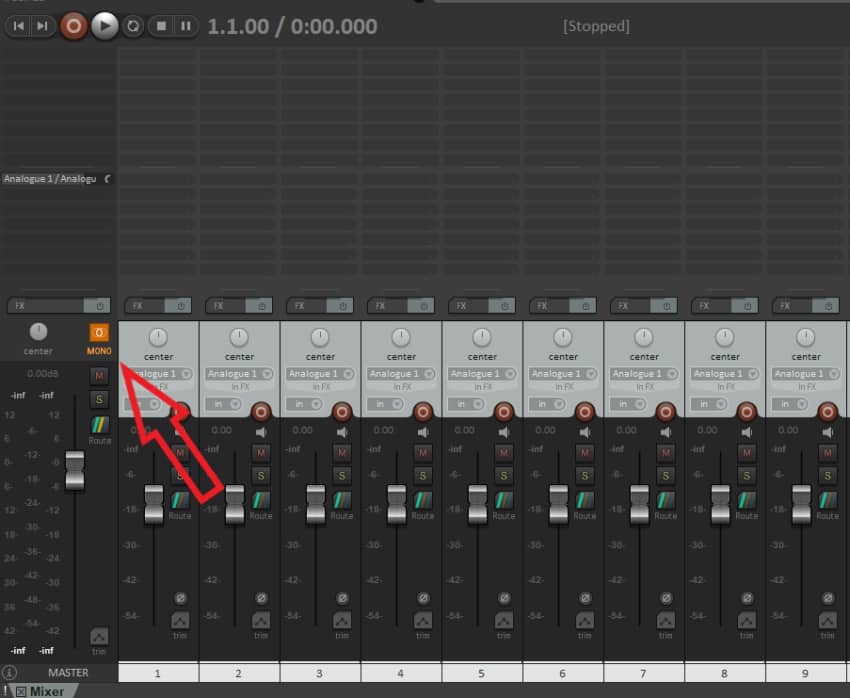This screenshot has width=850, height=698.
Task: Click the transport Record button
Action: coord(73,26)
